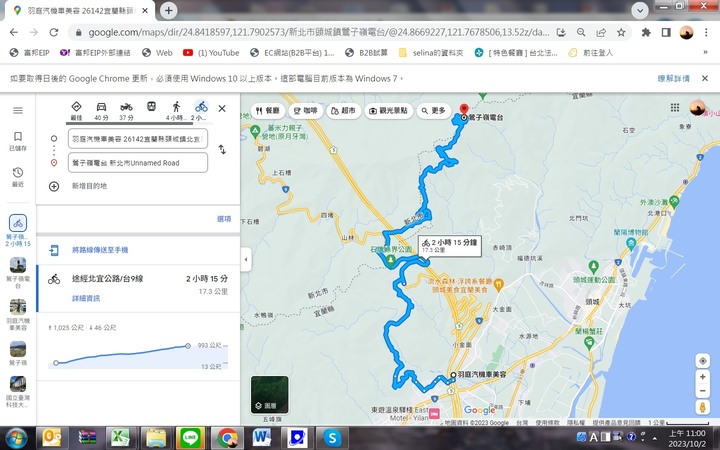Zoom out on the map

click(x=703, y=391)
